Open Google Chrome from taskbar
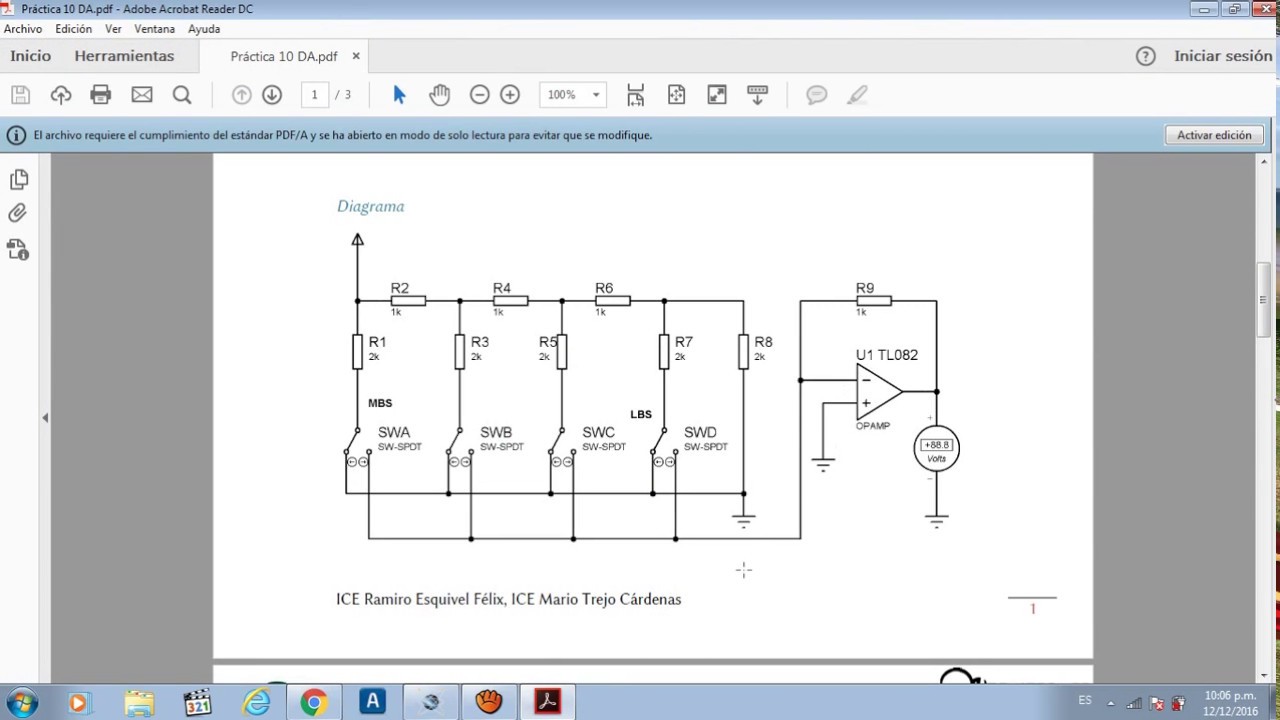The width and height of the screenshot is (1280, 720). point(314,703)
